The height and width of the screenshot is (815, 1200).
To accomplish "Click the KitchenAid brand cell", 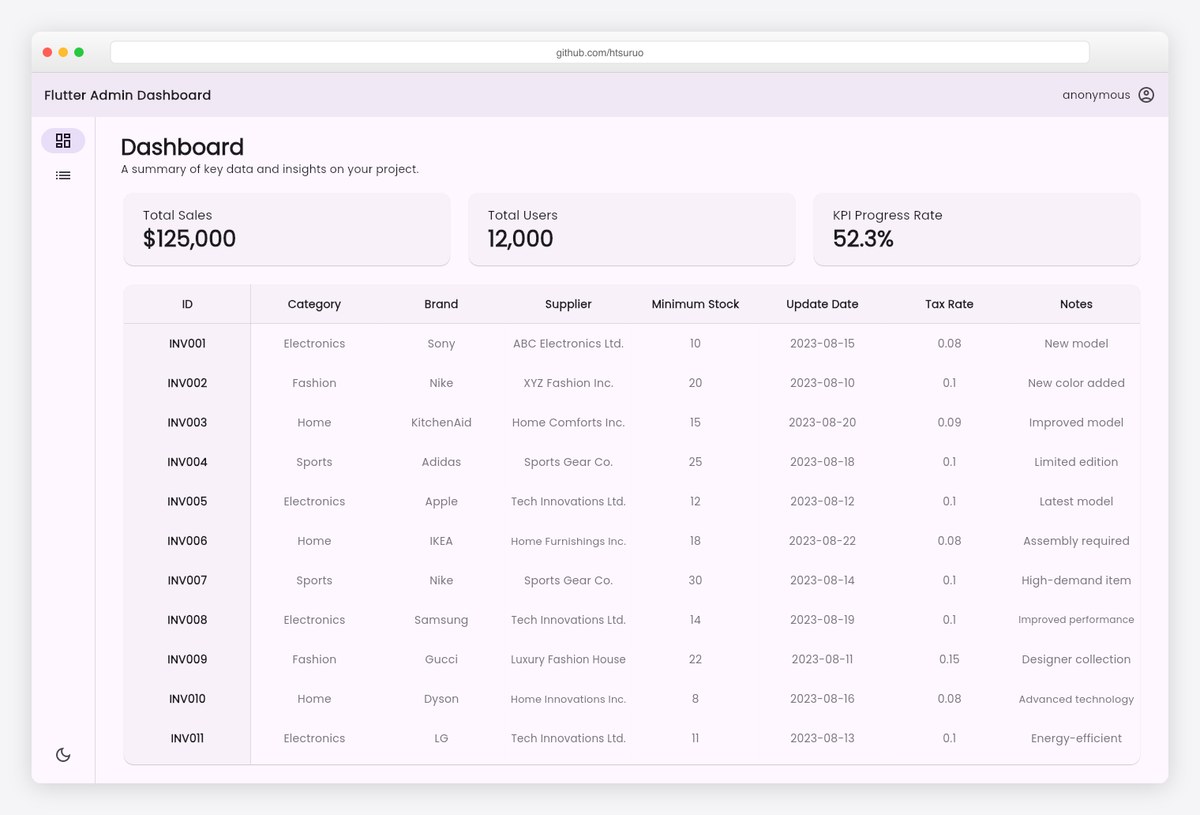I will [441, 422].
